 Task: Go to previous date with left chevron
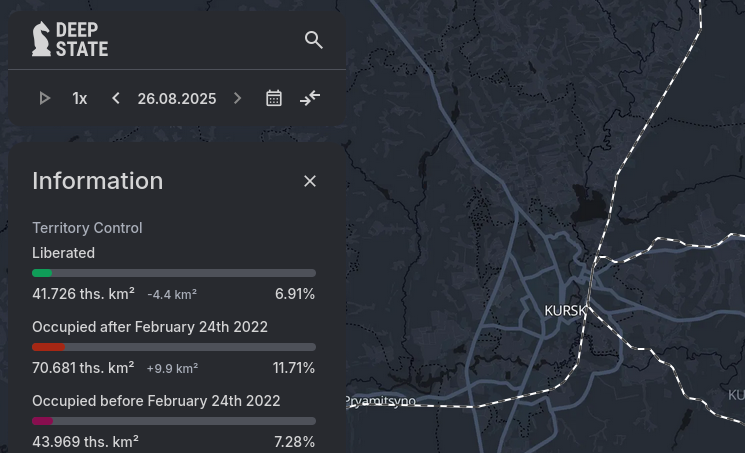pyautogui.click(x=115, y=98)
